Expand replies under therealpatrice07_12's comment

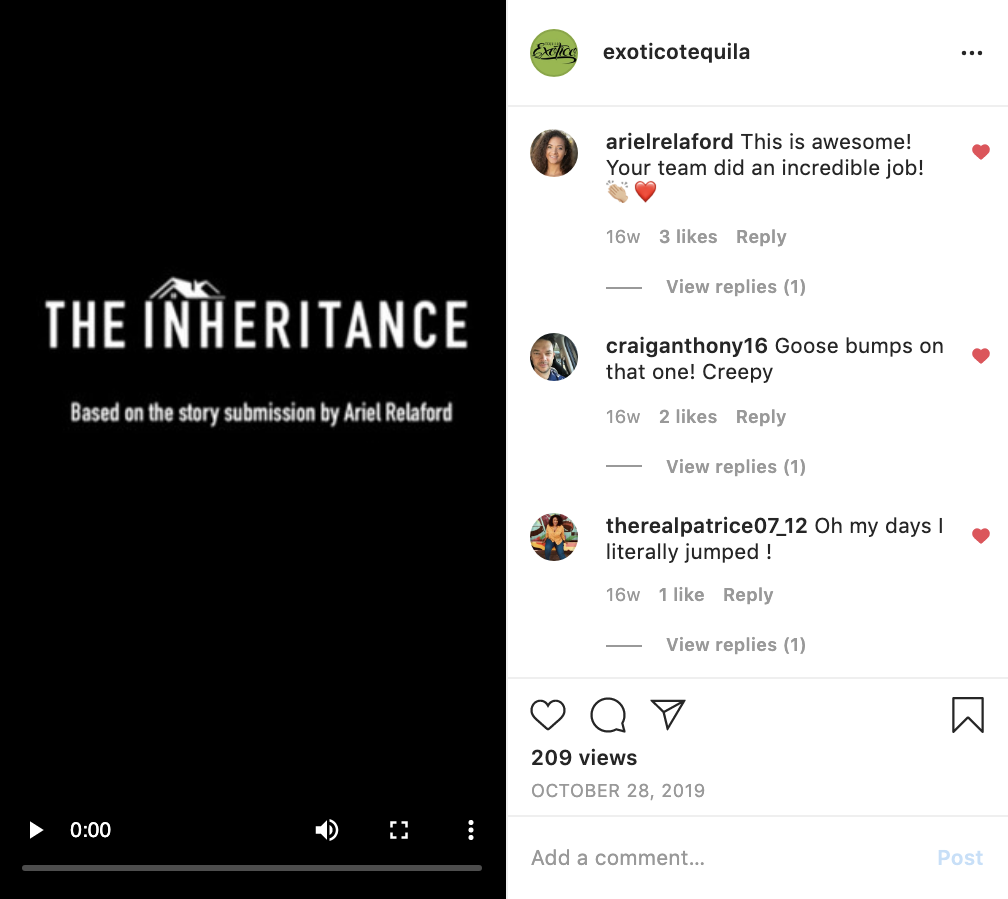[735, 645]
